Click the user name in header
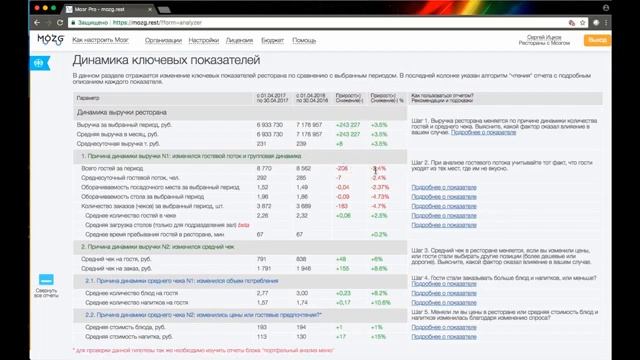Viewport: 640px width, 360px height. coord(544,37)
